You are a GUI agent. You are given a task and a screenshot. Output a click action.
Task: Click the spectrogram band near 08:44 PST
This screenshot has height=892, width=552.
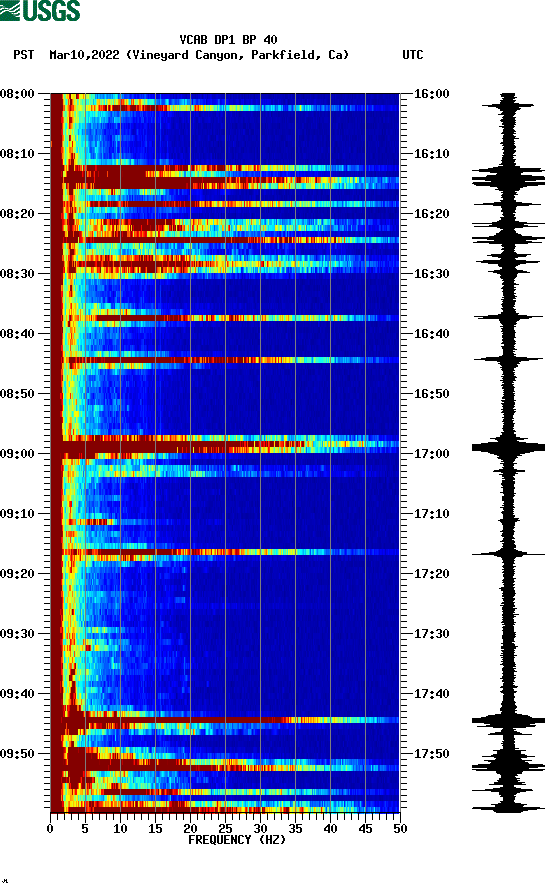(225, 360)
